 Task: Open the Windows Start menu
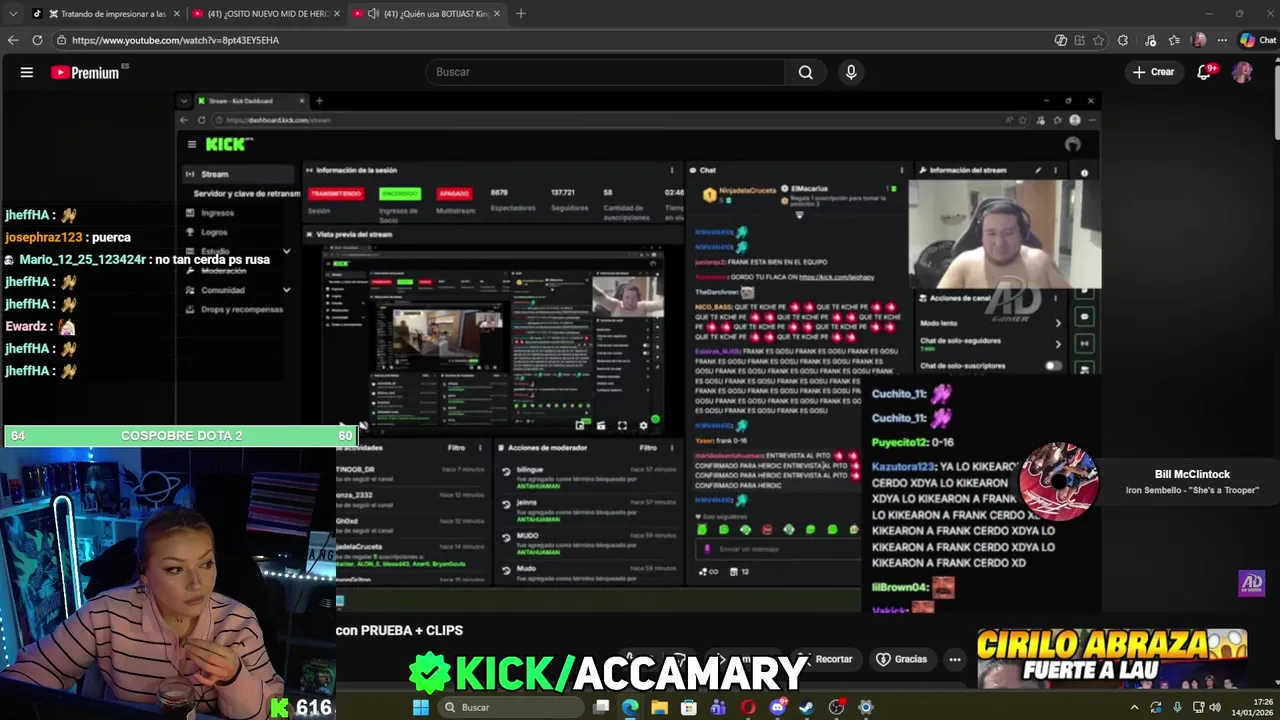click(421, 707)
